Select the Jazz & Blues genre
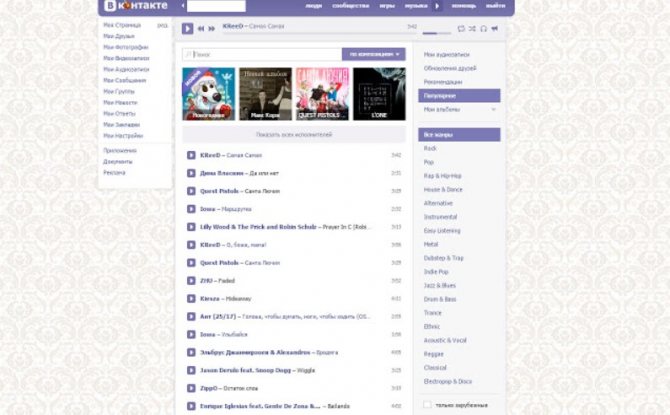 click(440, 285)
